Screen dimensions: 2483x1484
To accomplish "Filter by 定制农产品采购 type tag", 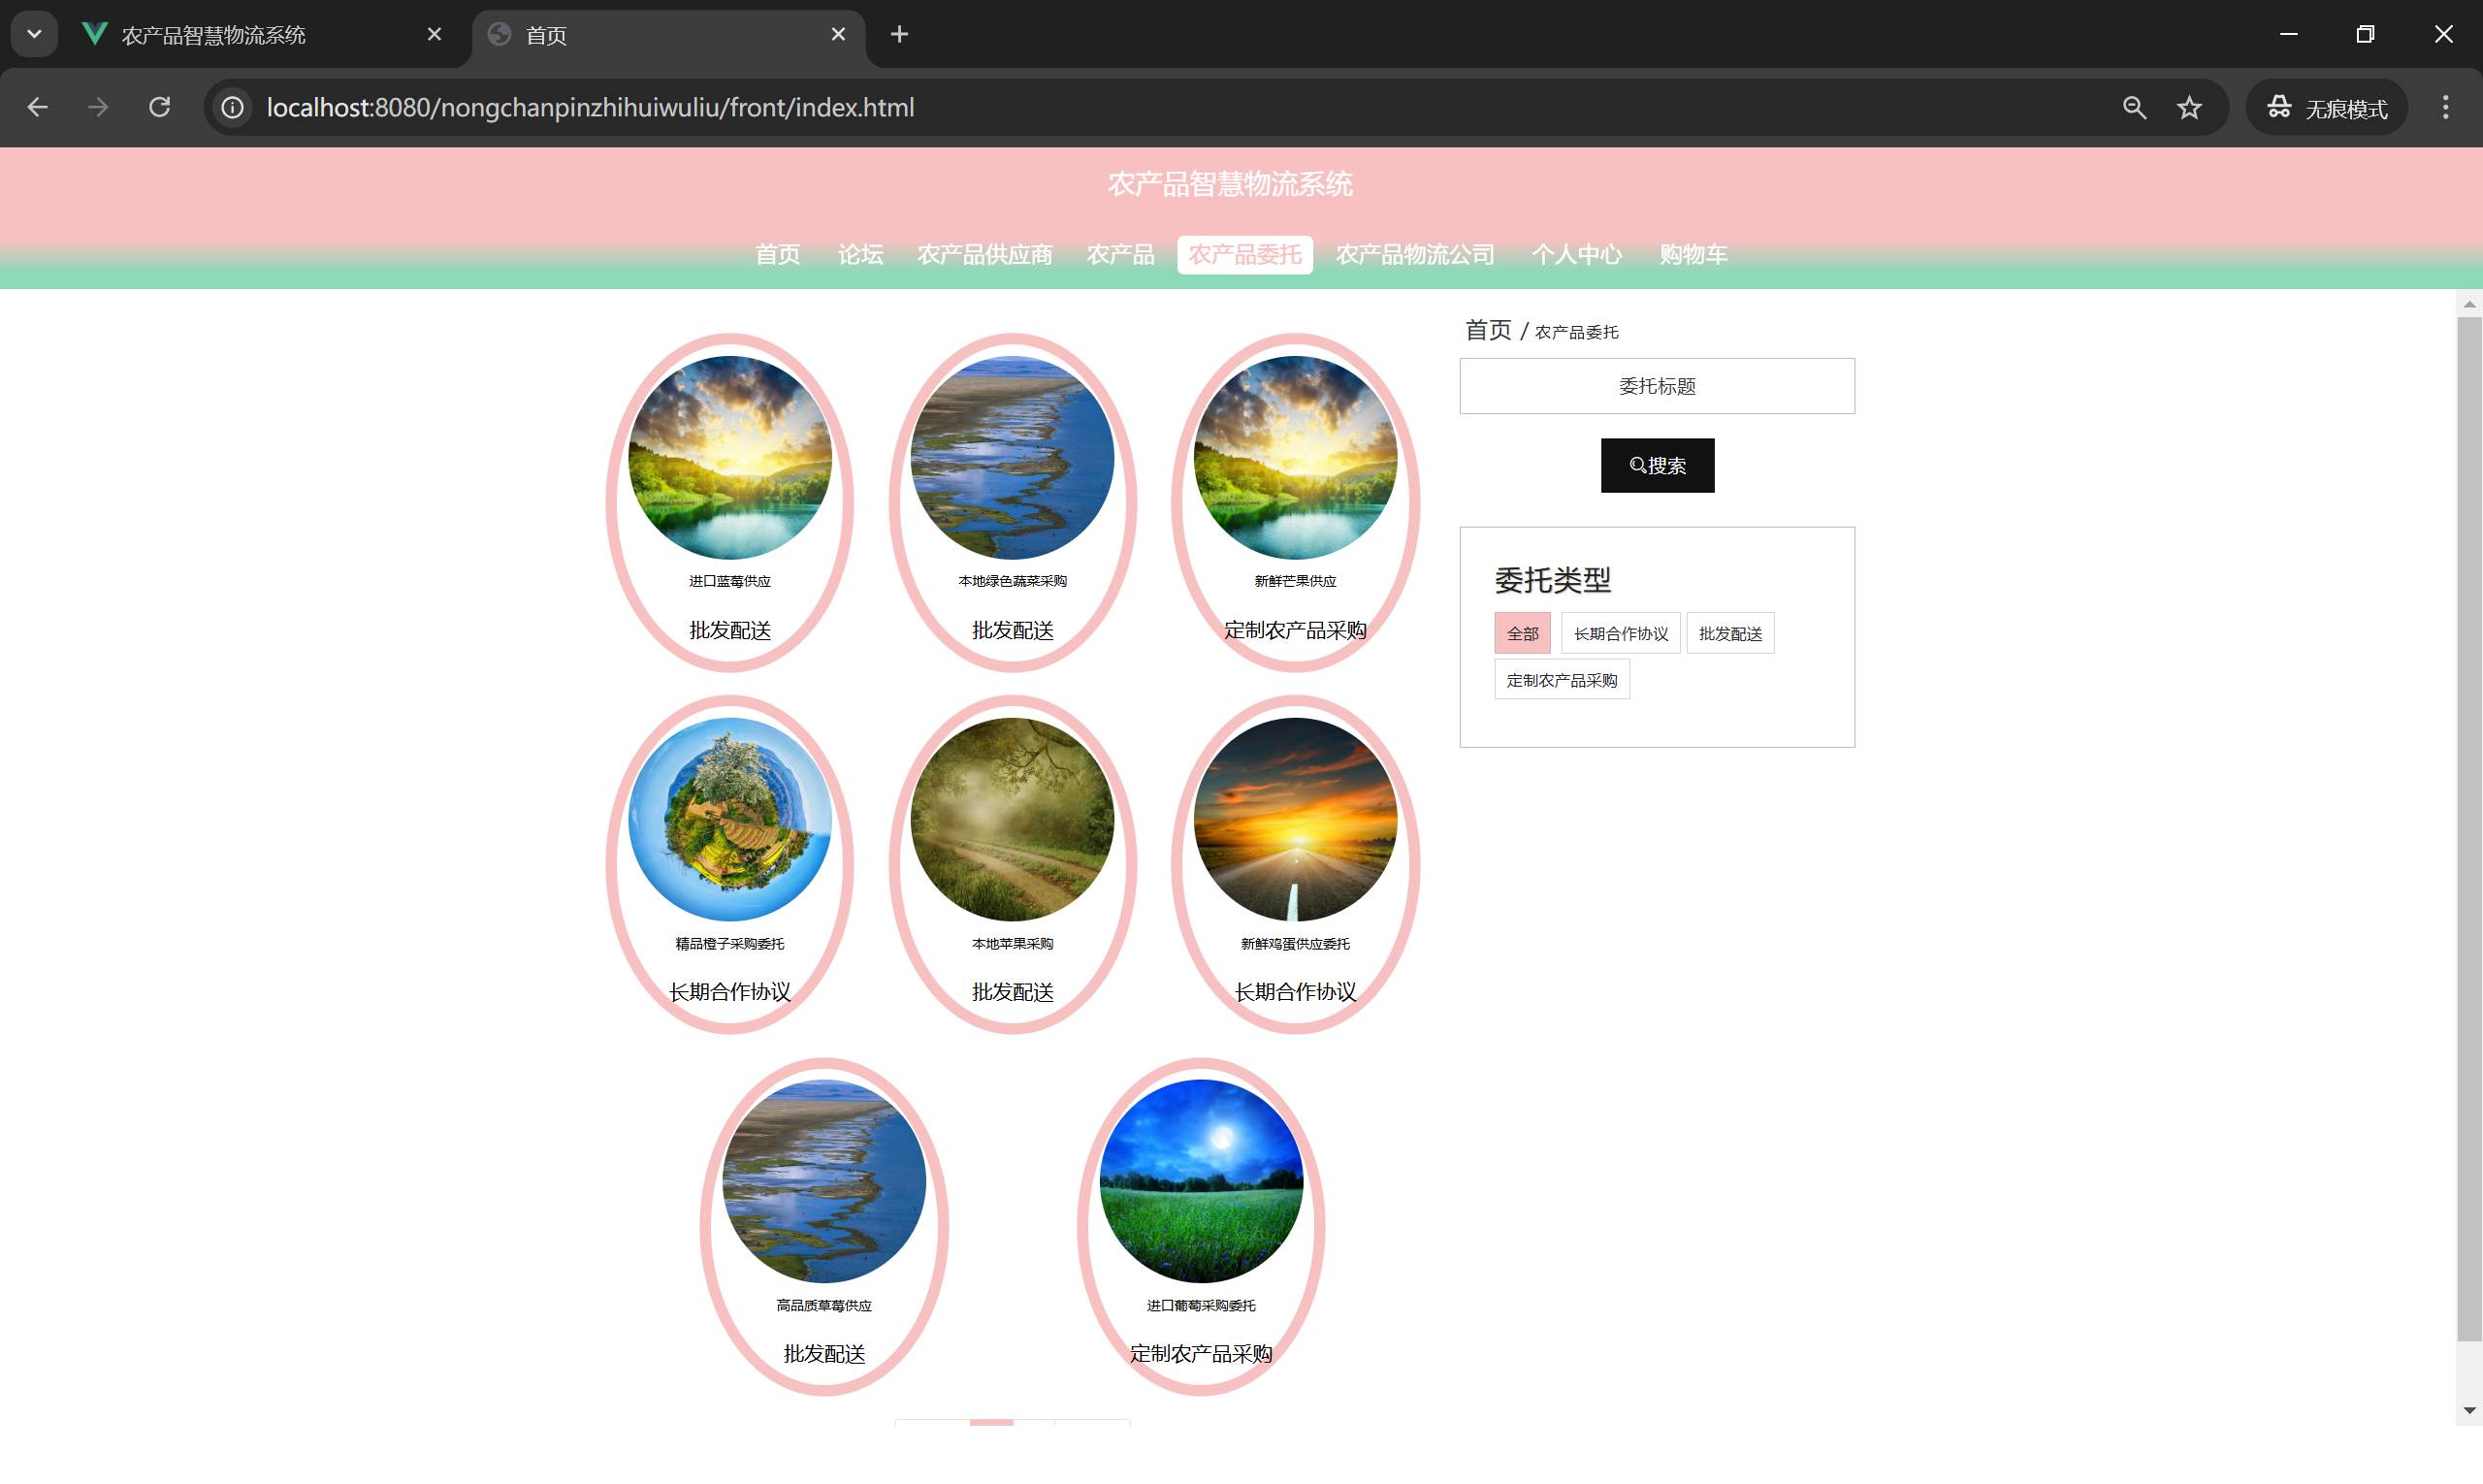I will coord(1561,680).
